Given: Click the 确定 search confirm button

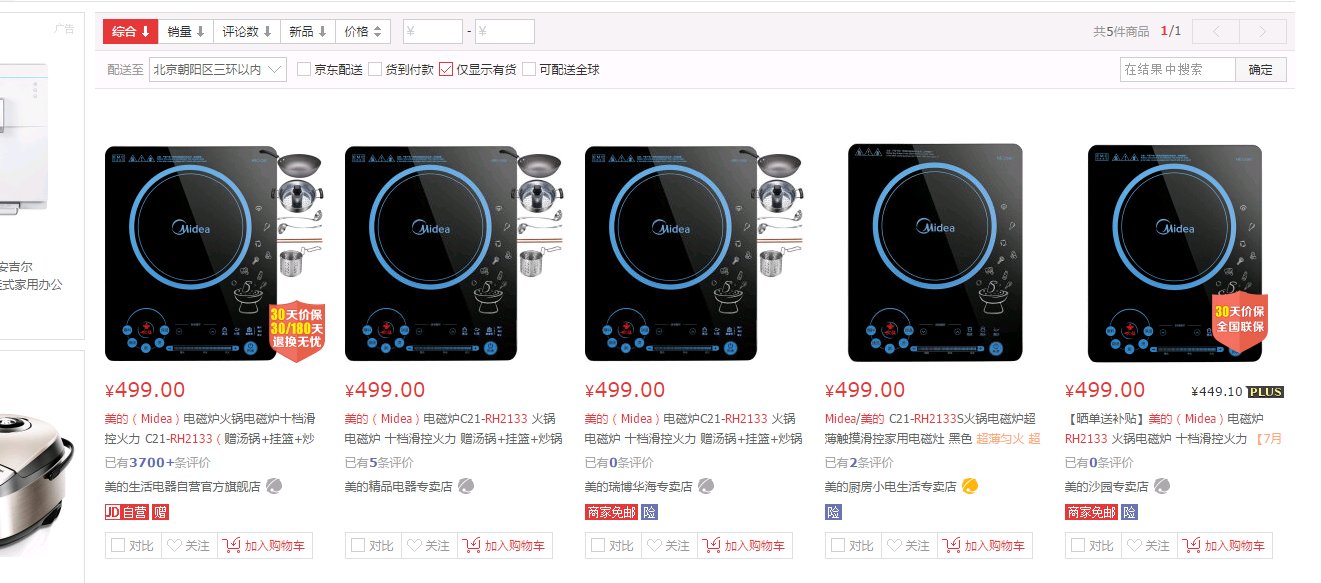Looking at the screenshot, I should pyautogui.click(x=1261, y=70).
